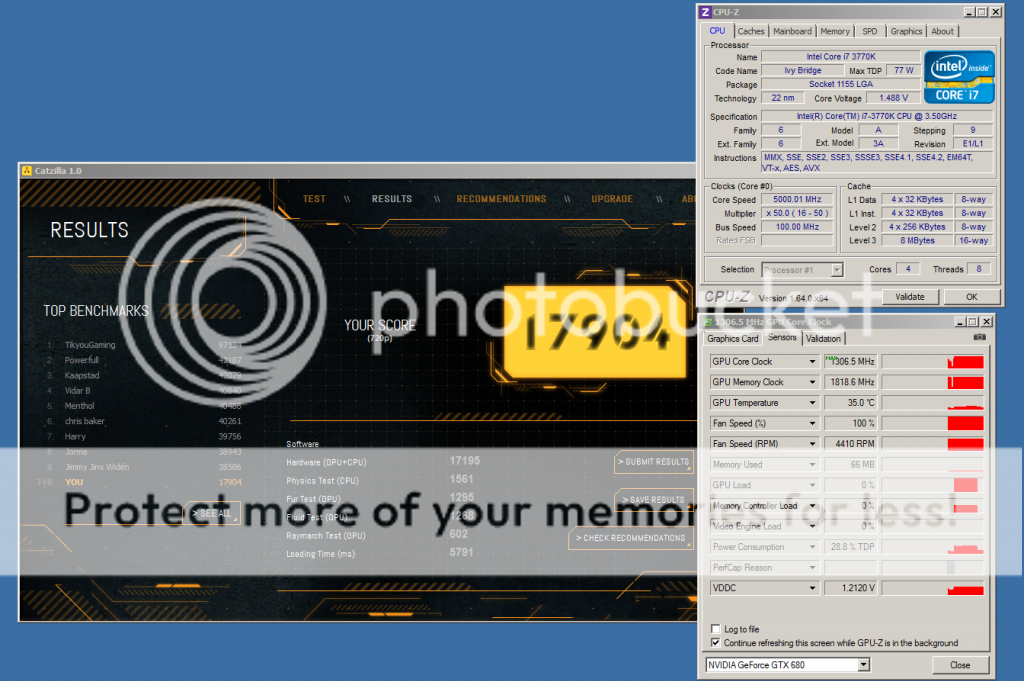The width and height of the screenshot is (1024, 681).
Task: Click the GPU-Z title bar icon
Action: [709, 323]
